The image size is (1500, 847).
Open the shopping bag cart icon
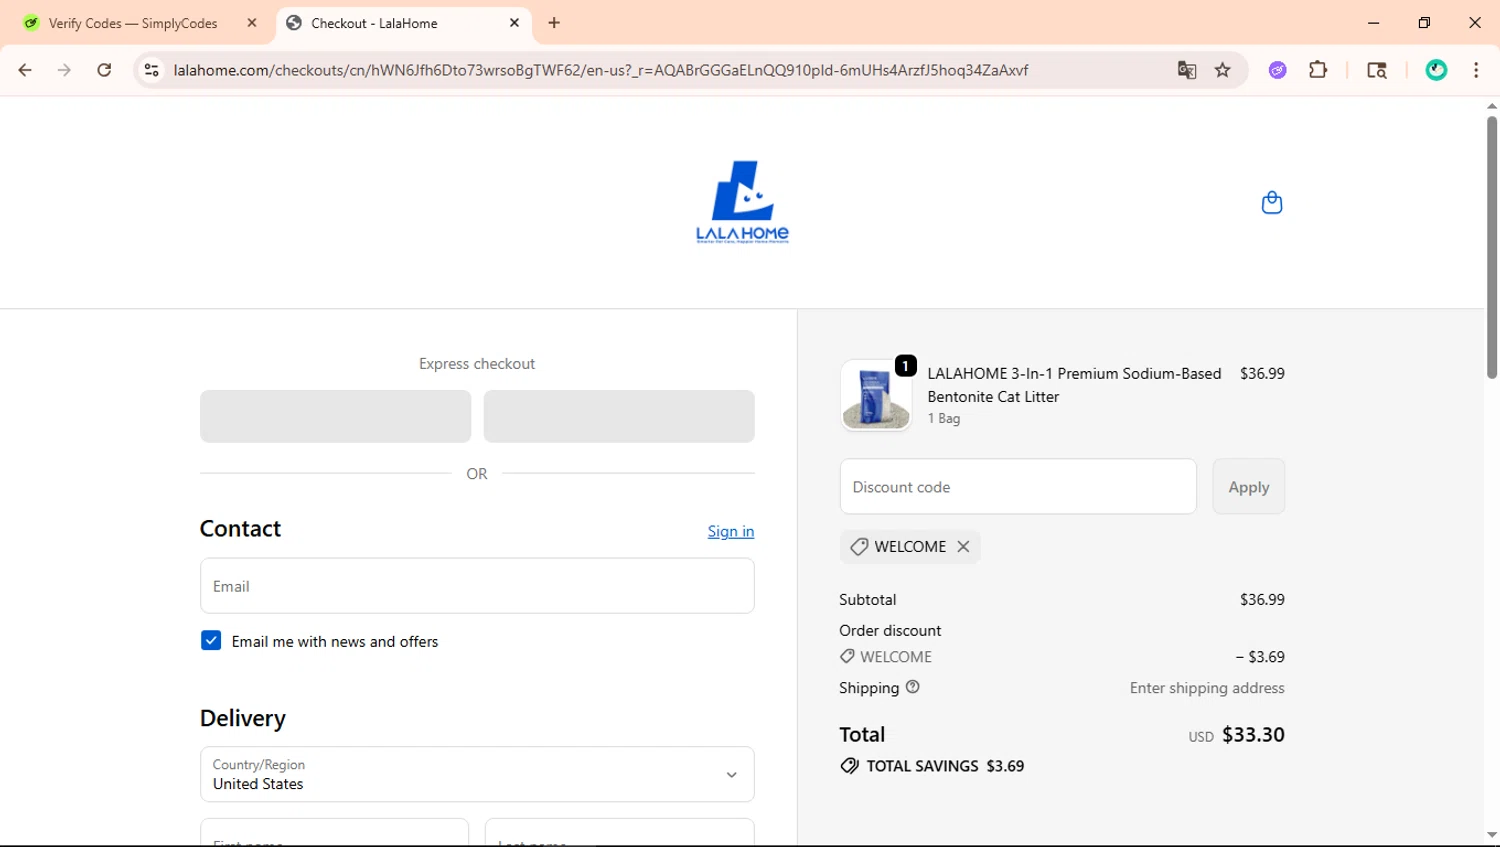(1271, 203)
